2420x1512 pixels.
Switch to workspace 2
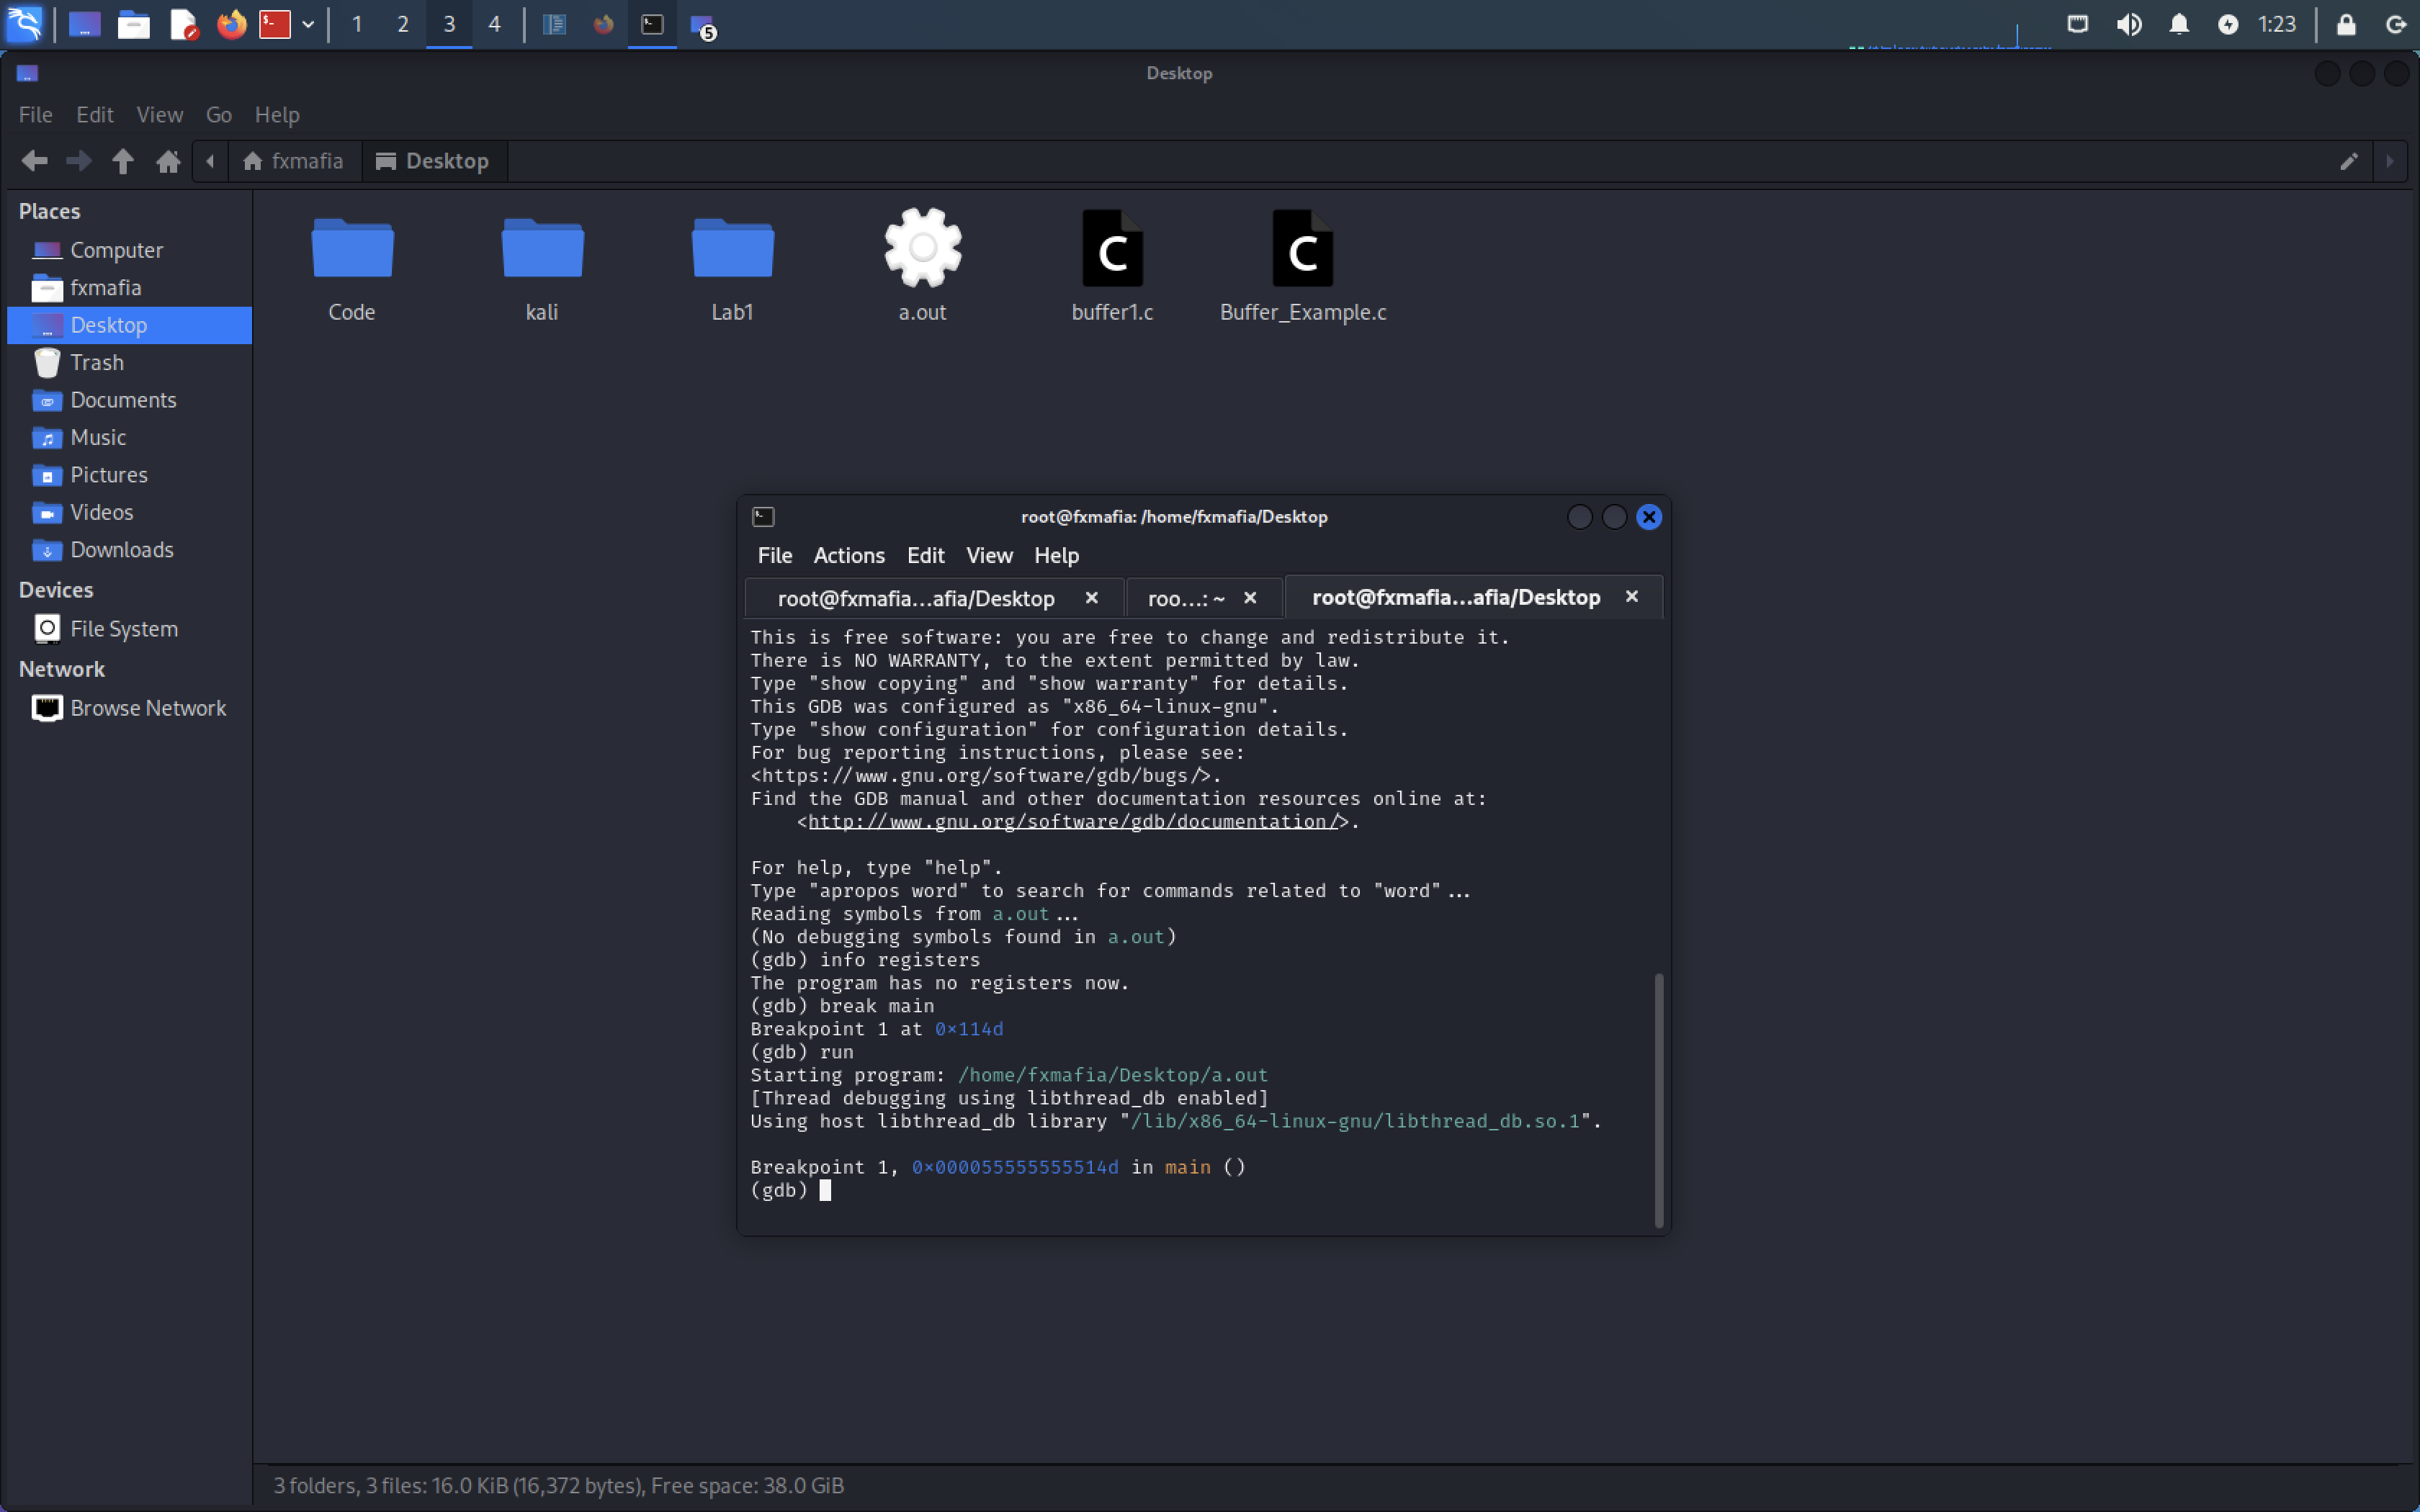tap(403, 24)
